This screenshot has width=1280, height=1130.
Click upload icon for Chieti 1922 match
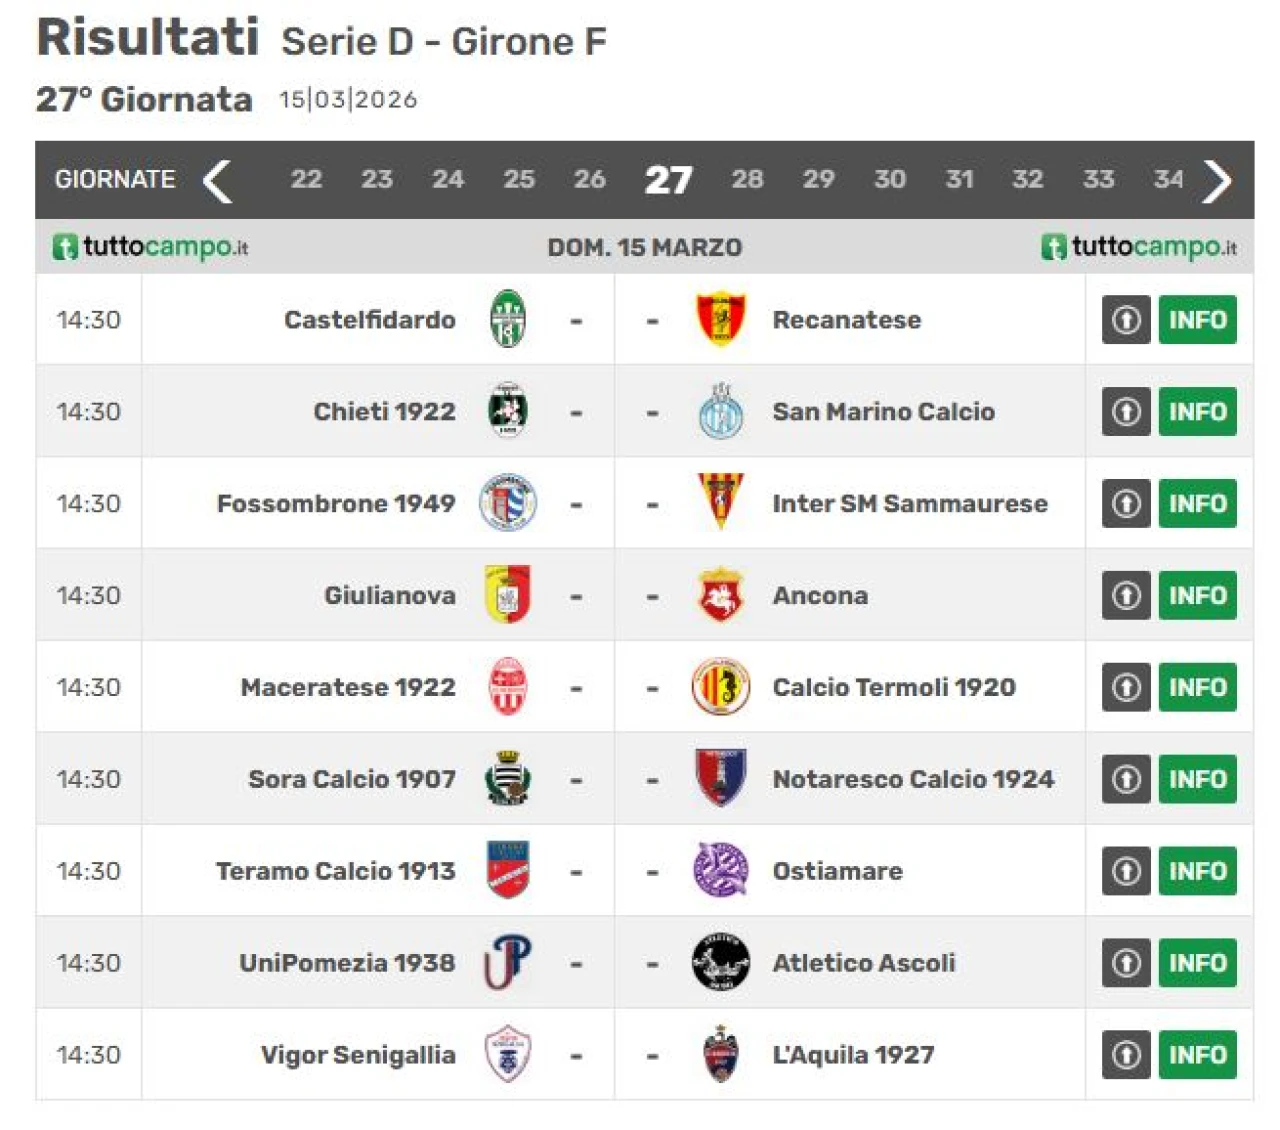(x=1126, y=412)
